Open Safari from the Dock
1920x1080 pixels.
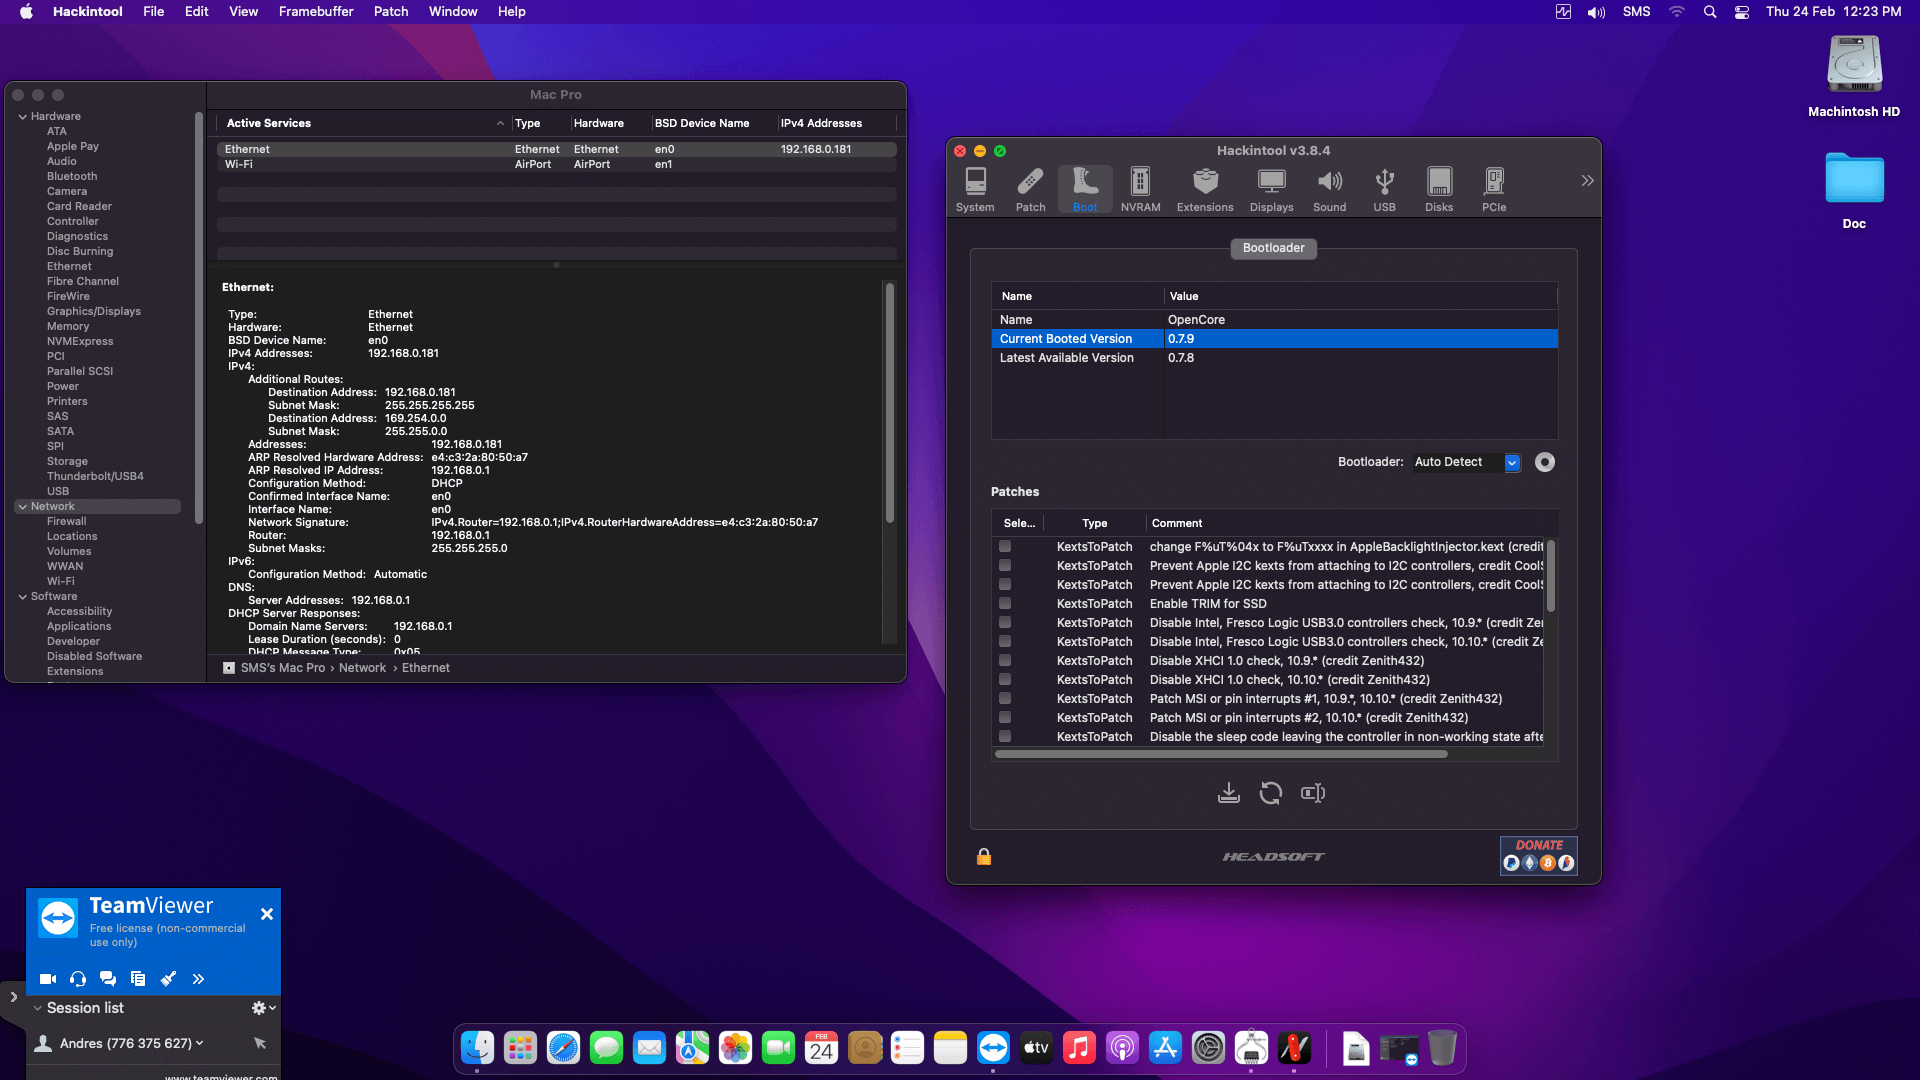pyautogui.click(x=563, y=1048)
